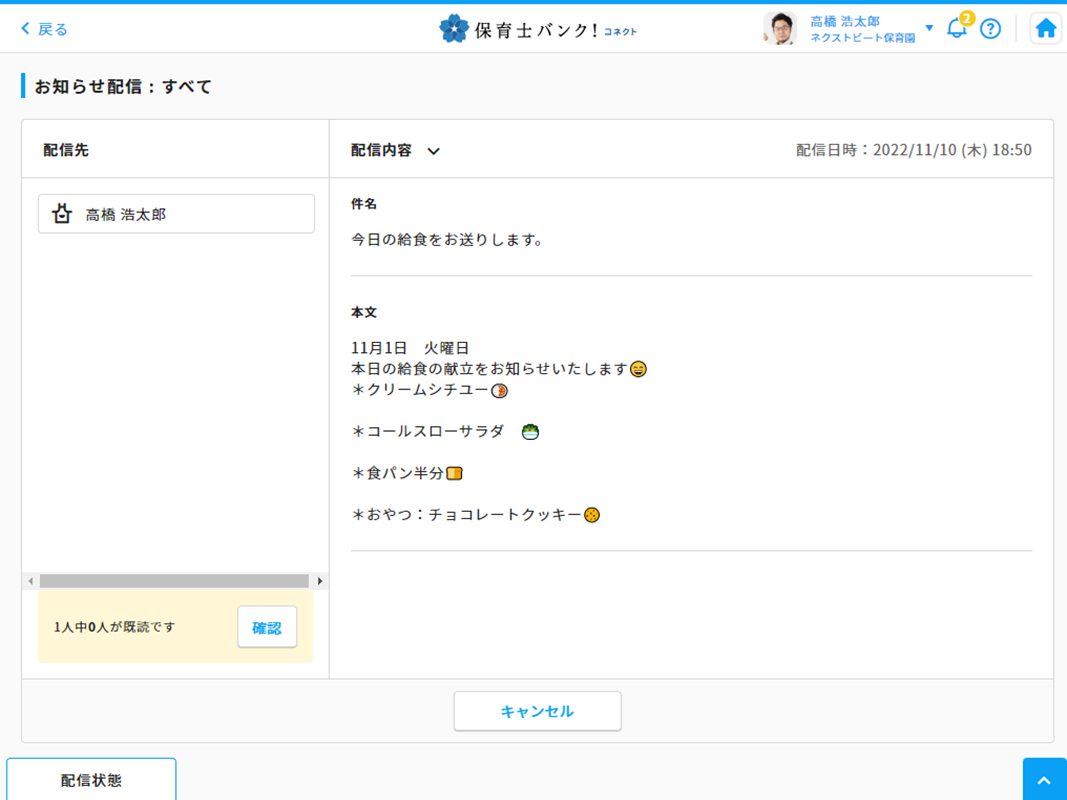Open the user account dropdown arrow
The height and width of the screenshot is (800, 1067).
coord(929,28)
